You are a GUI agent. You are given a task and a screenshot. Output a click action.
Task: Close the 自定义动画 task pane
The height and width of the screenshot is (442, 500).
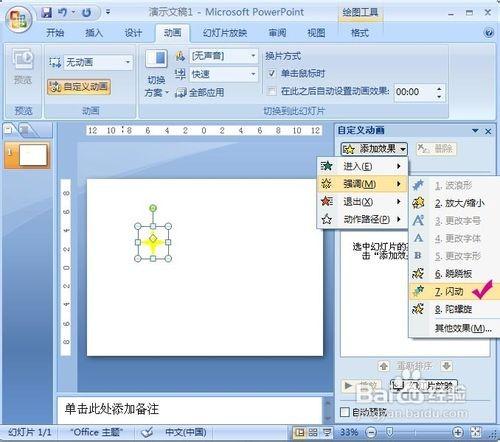[x=488, y=131]
